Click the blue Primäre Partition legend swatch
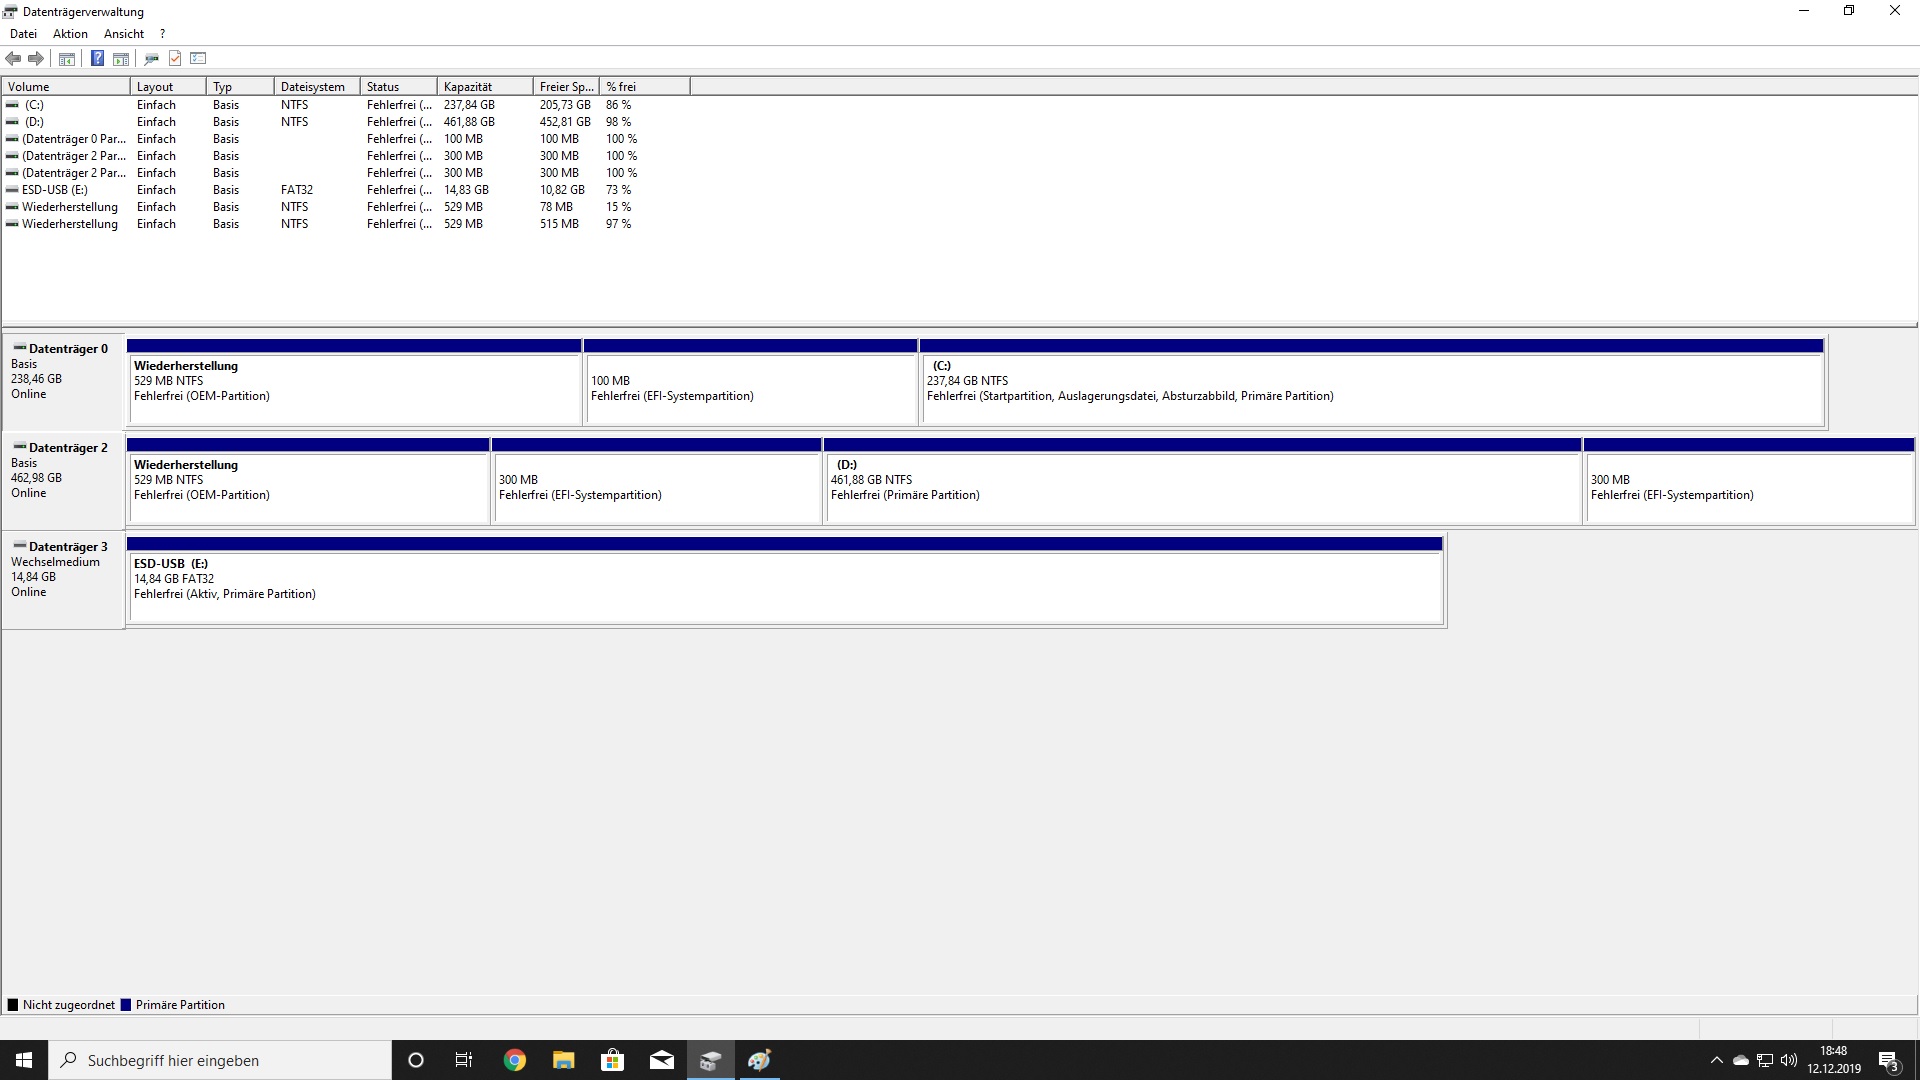 [126, 1005]
